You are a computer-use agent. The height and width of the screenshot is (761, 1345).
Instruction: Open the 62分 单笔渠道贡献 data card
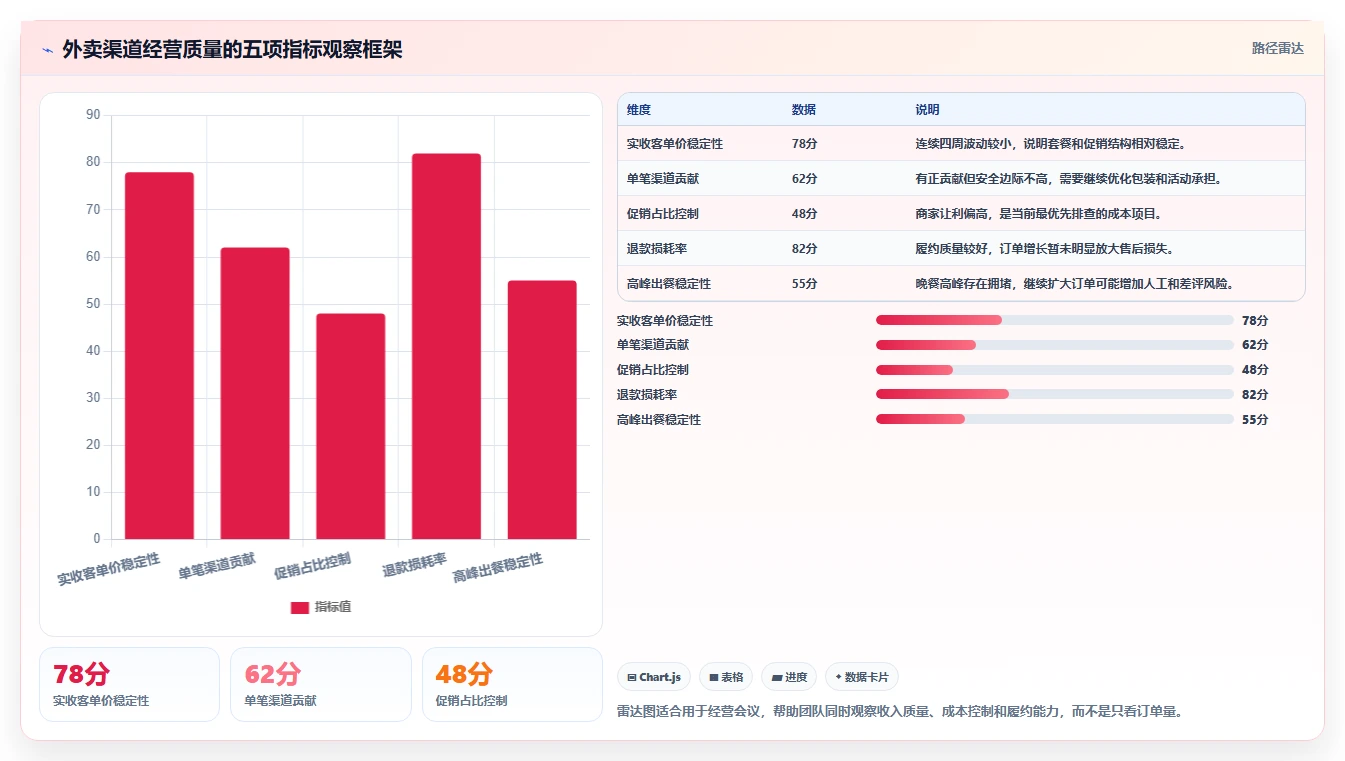(321, 684)
